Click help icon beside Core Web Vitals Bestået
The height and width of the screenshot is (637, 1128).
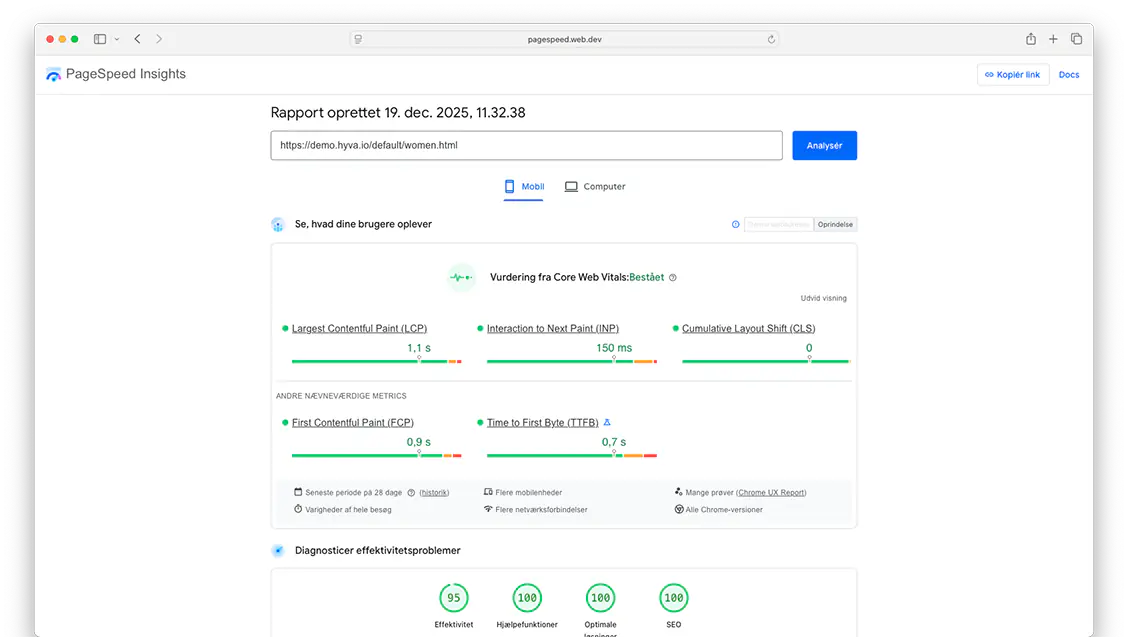tap(673, 278)
